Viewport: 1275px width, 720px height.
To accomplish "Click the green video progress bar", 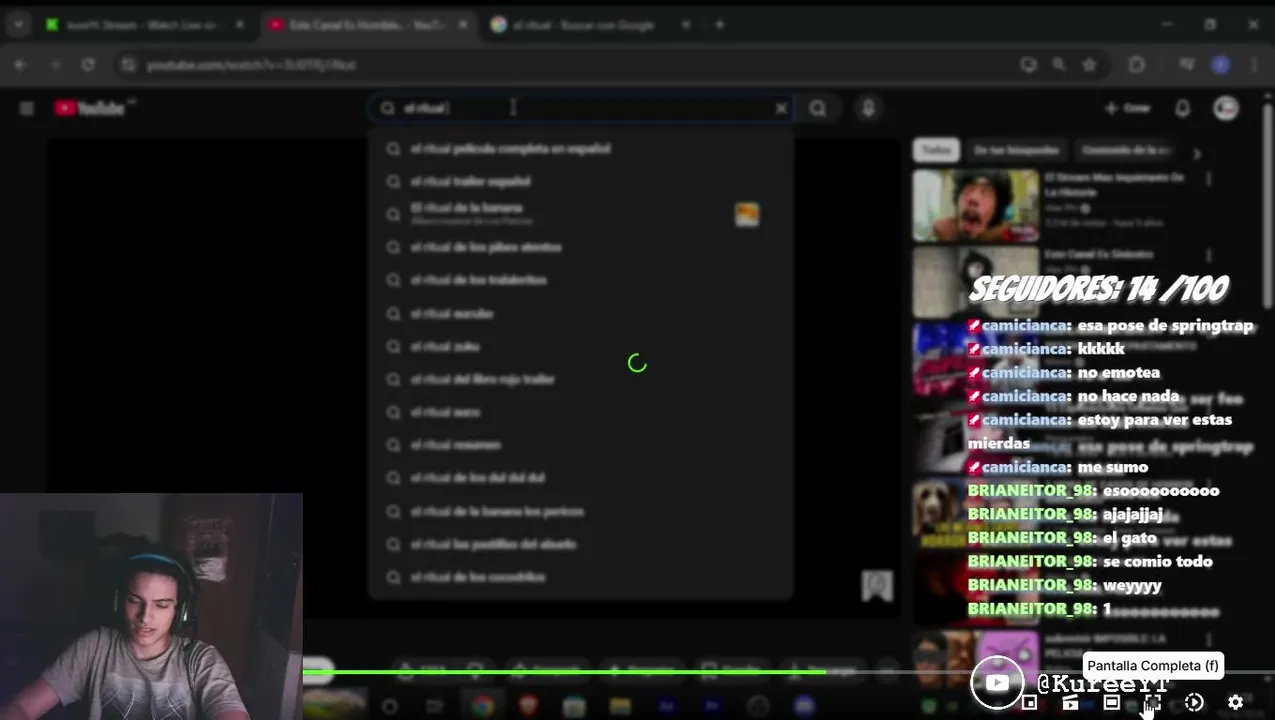I will click(x=564, y=672).
